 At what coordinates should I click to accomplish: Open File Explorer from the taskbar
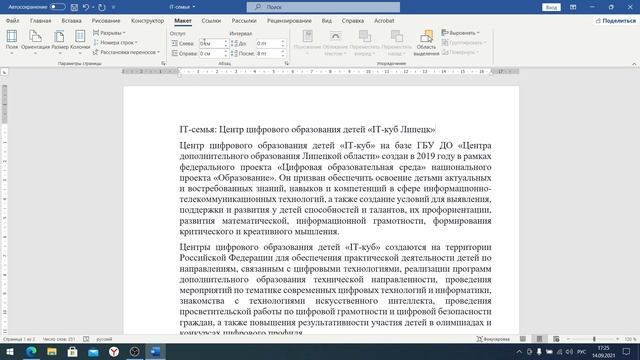(52, 352)
